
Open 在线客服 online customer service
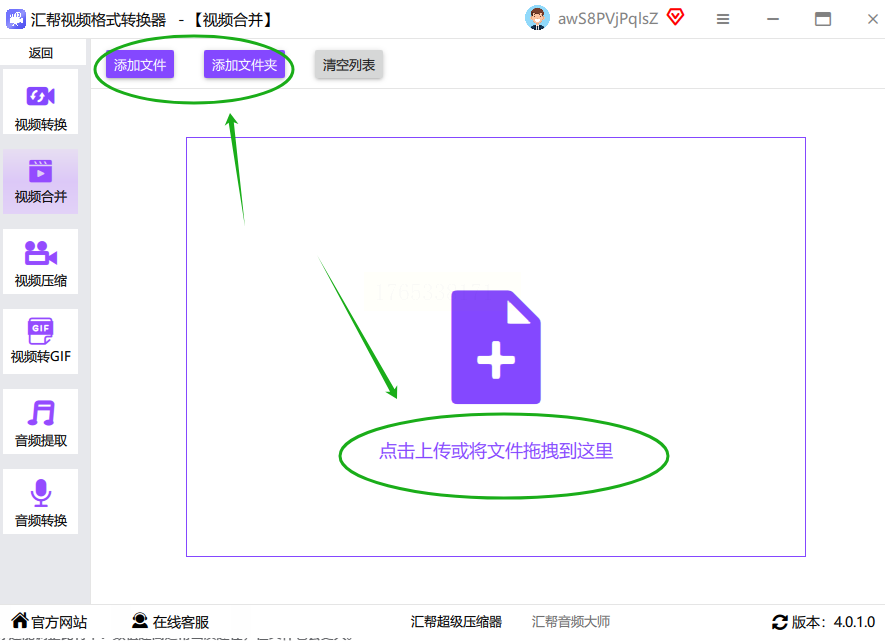coord(170,622)
